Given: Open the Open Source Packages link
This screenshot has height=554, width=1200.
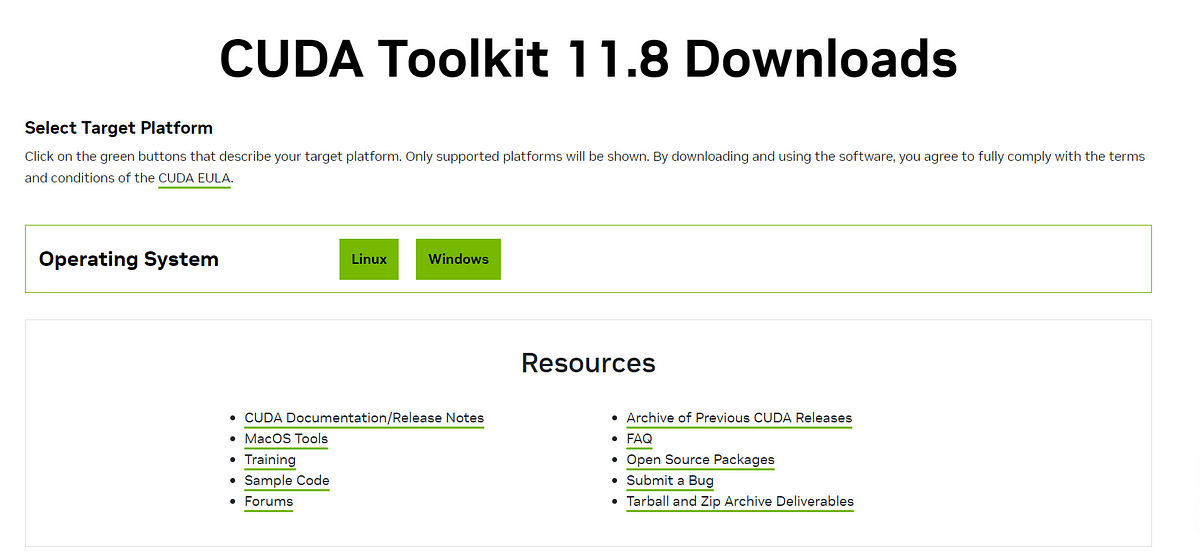Looking at the screenshot, I should coord(700,460).
